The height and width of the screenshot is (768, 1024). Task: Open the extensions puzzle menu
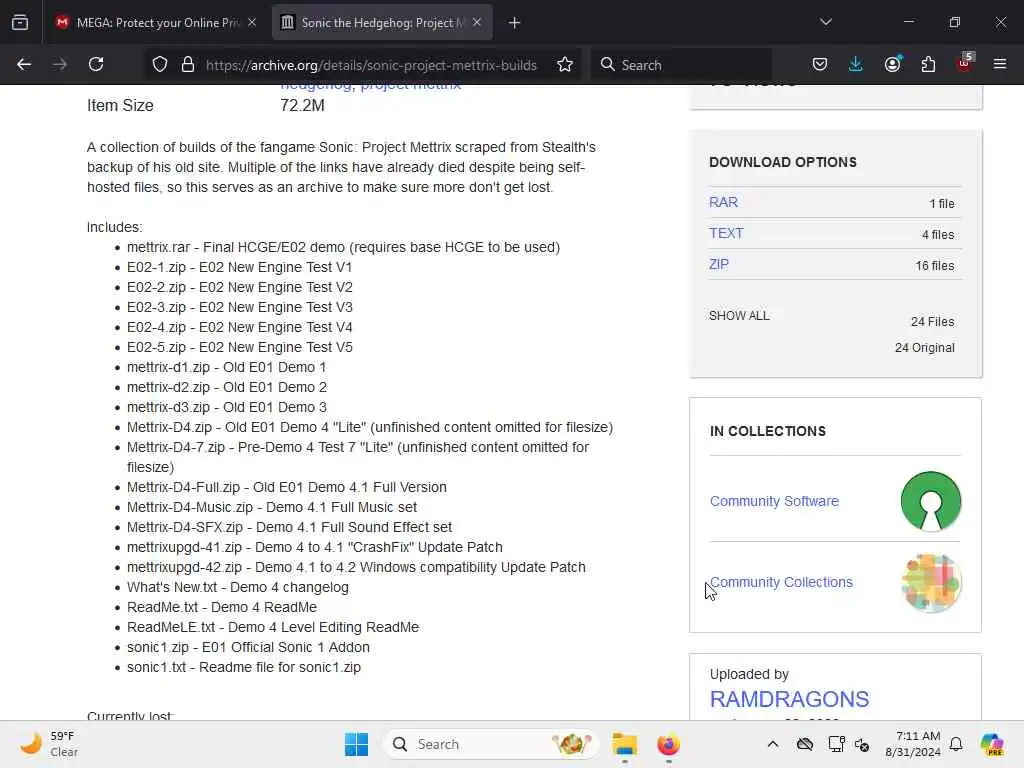coord(928,65)
